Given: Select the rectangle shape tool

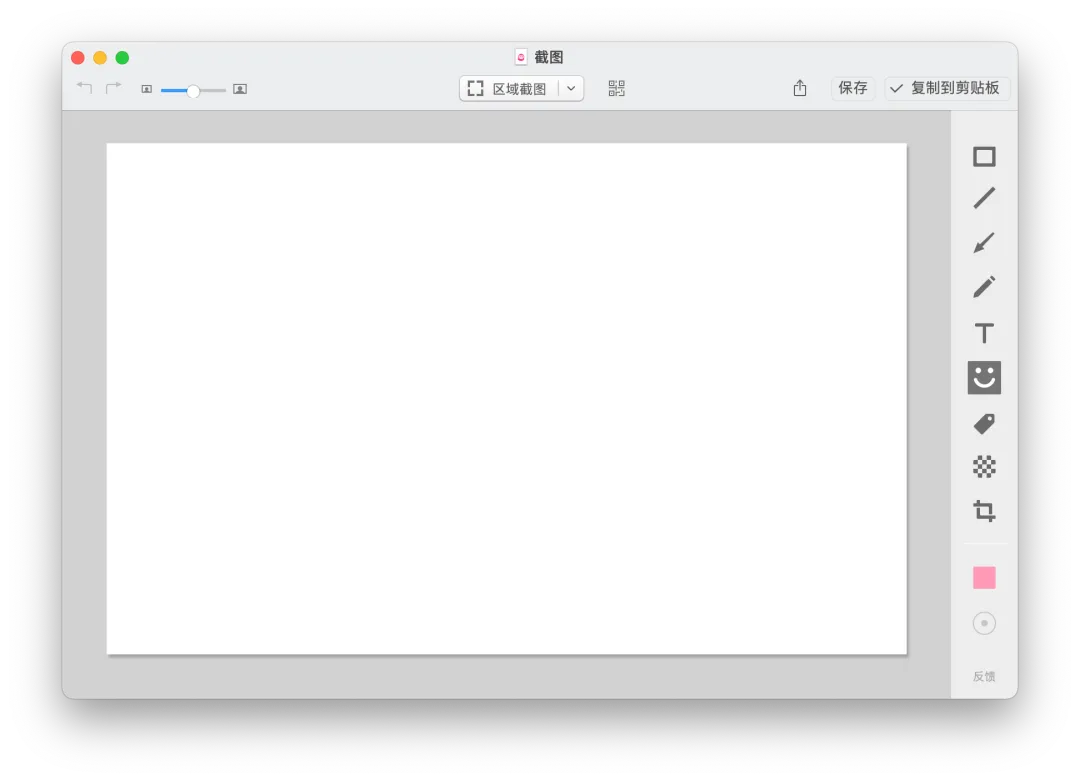Looking at the screenshot, I should (984, 157).
